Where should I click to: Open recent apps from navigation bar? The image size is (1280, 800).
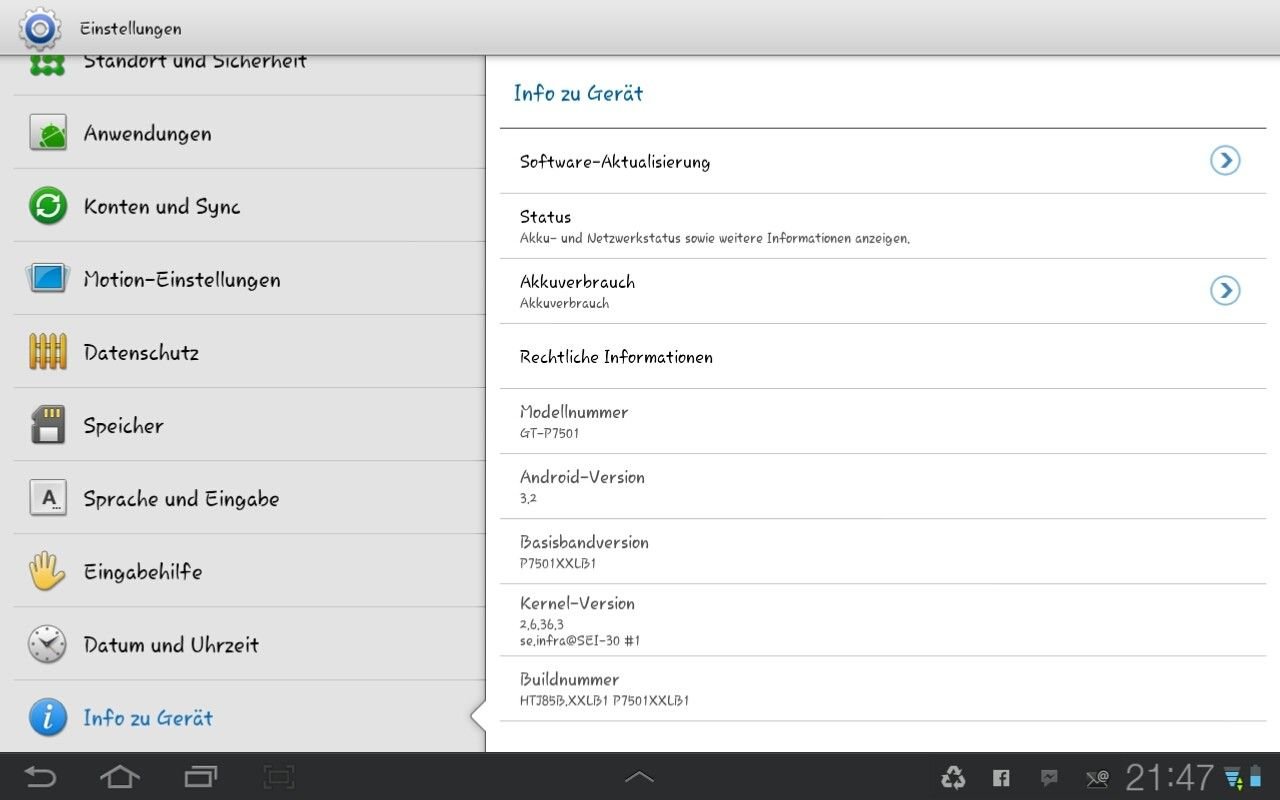pyautogui.click(x=200, y=776)
